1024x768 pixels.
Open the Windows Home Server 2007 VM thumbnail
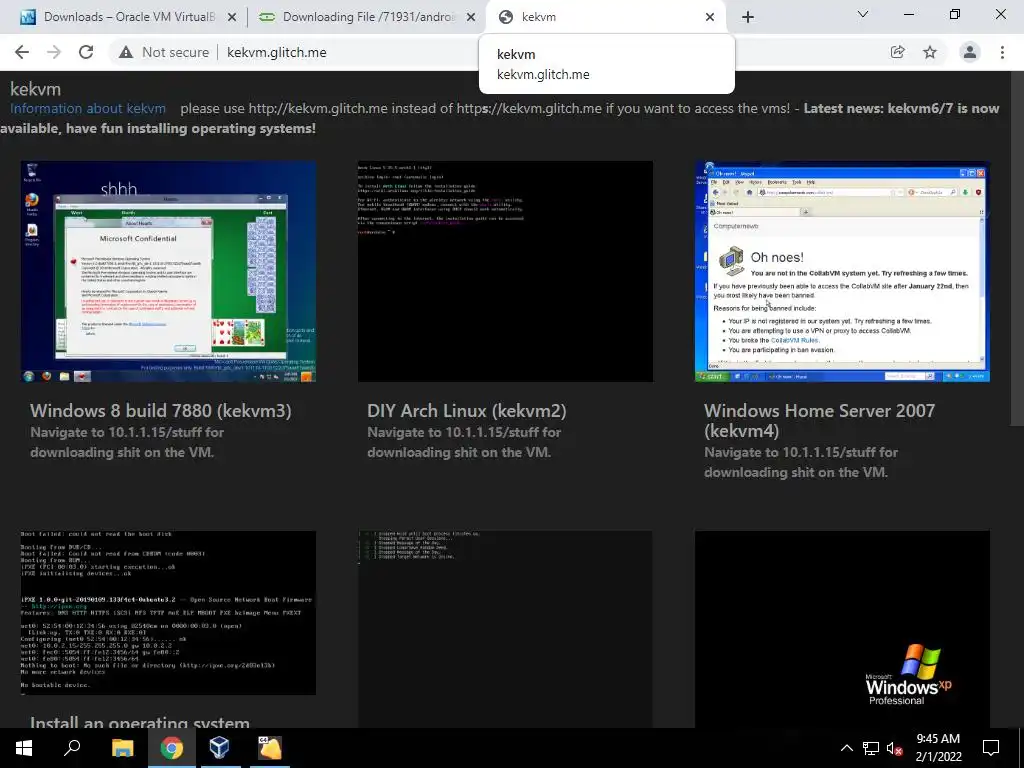tap(842, 271)
